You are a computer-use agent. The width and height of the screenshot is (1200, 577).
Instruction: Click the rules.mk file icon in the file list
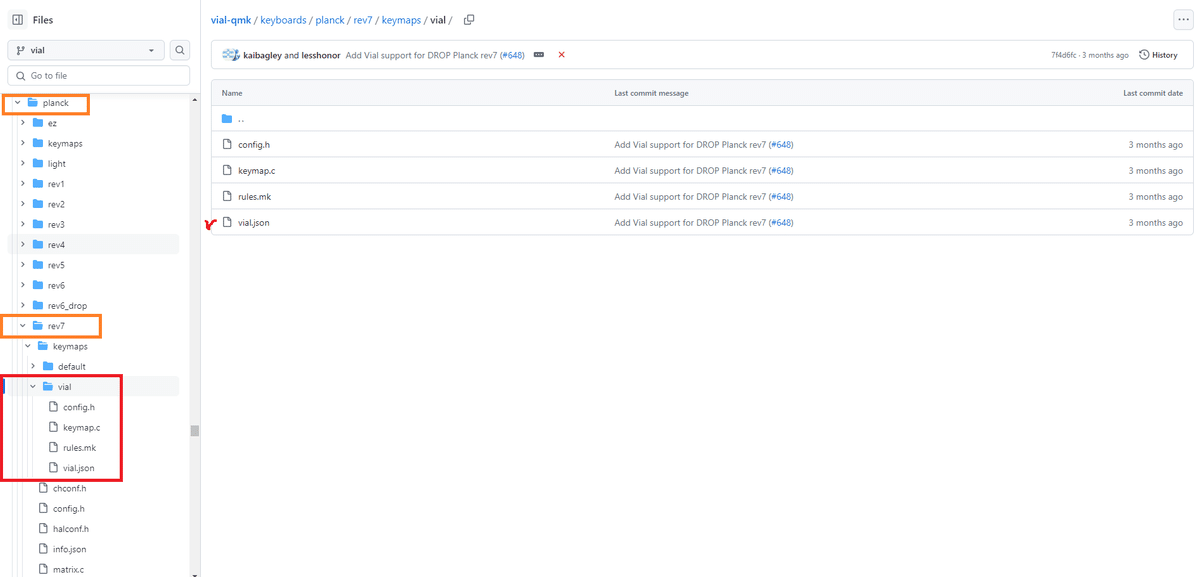(x=227, y=197)
